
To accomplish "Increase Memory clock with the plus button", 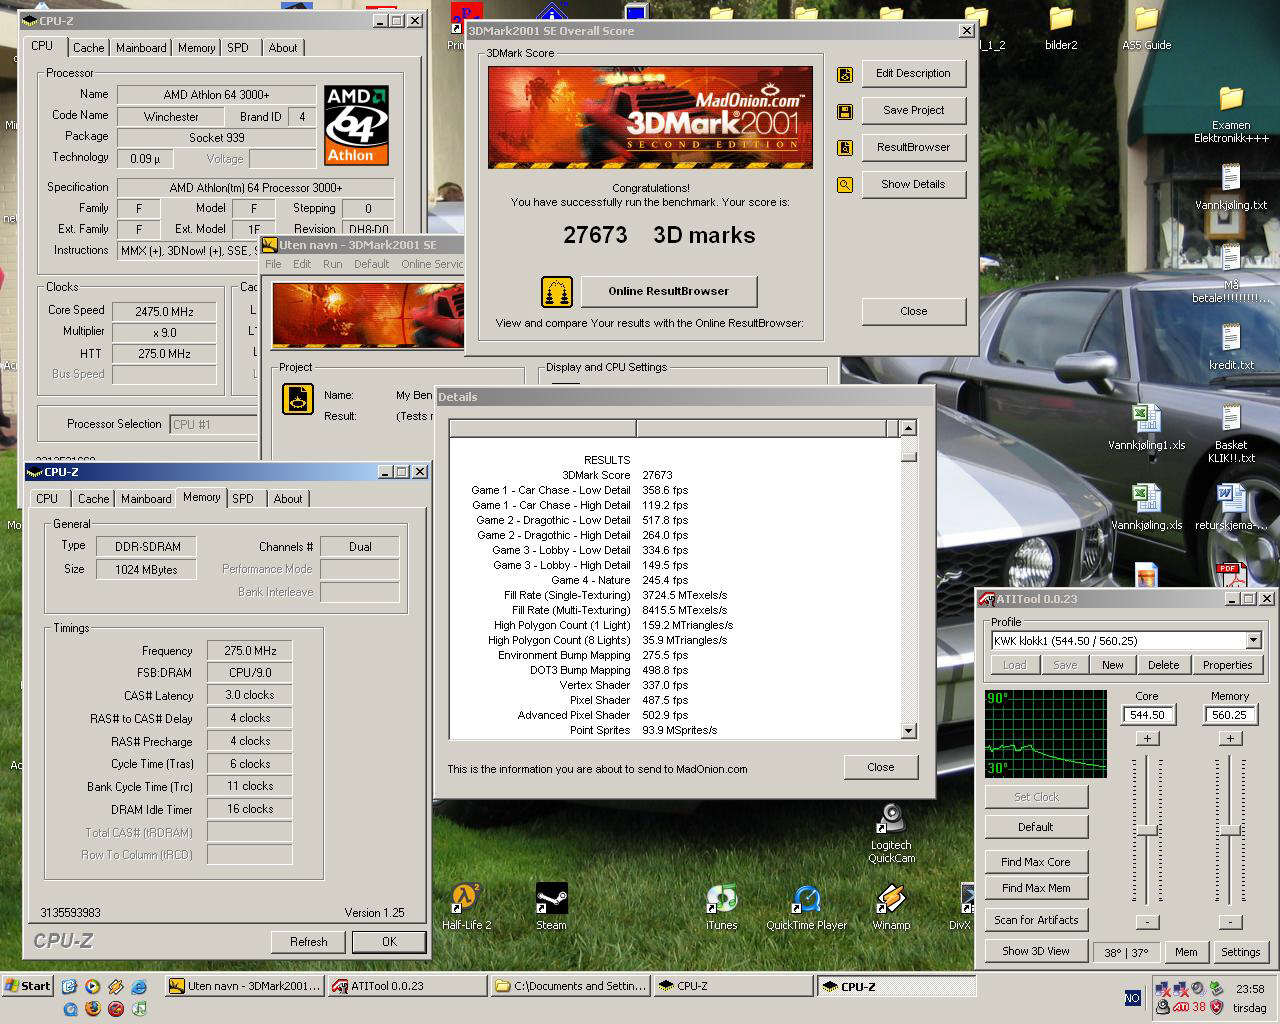I will 1230,739.
